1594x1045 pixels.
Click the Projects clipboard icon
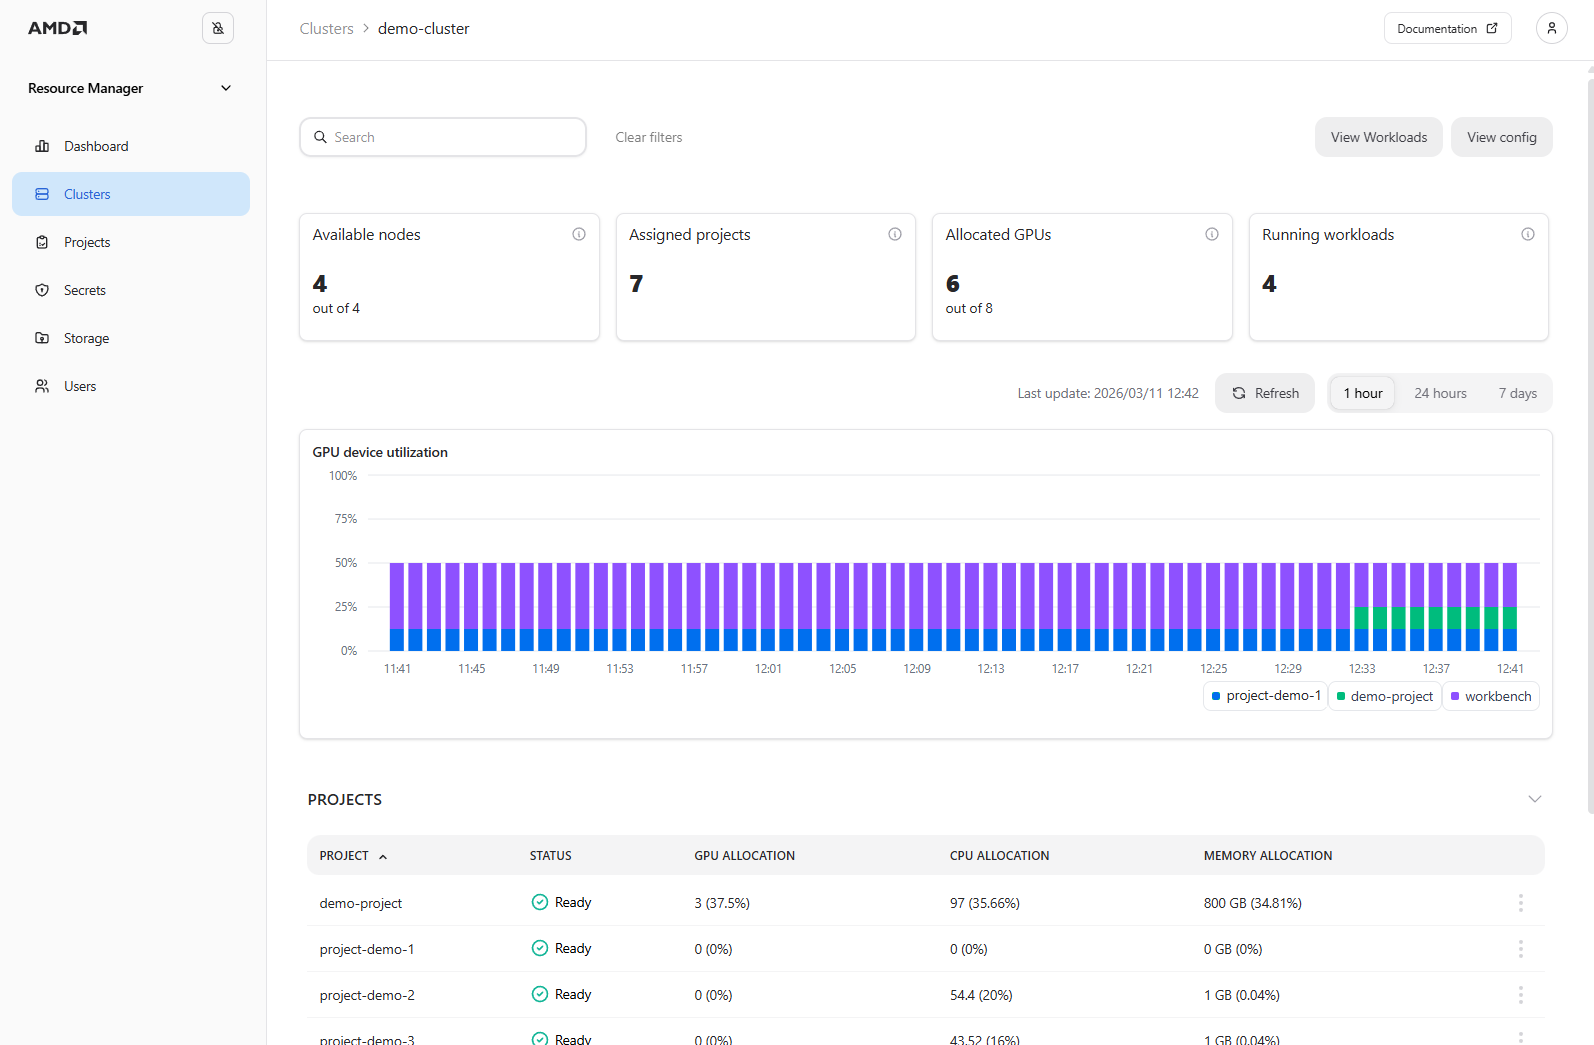[x=42, y=242]
